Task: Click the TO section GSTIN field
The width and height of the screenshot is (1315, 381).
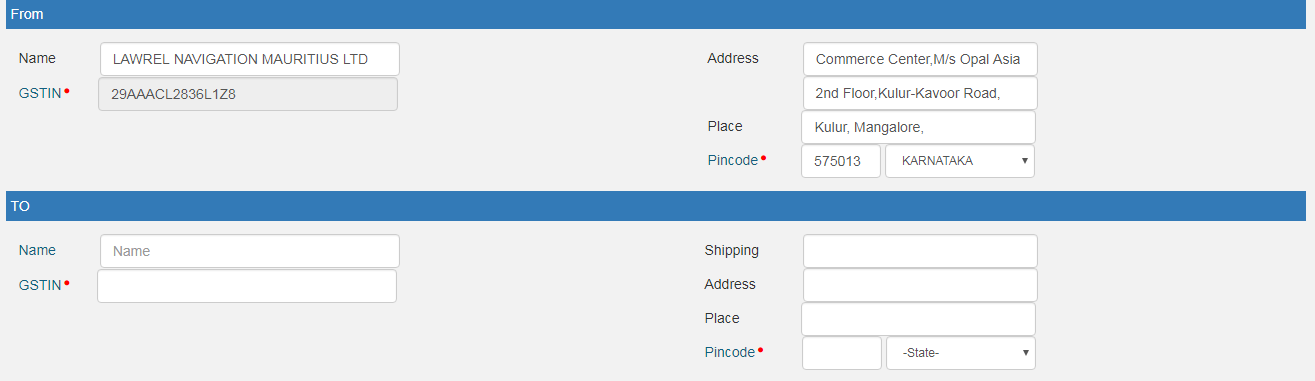Action: click(247, 286)
